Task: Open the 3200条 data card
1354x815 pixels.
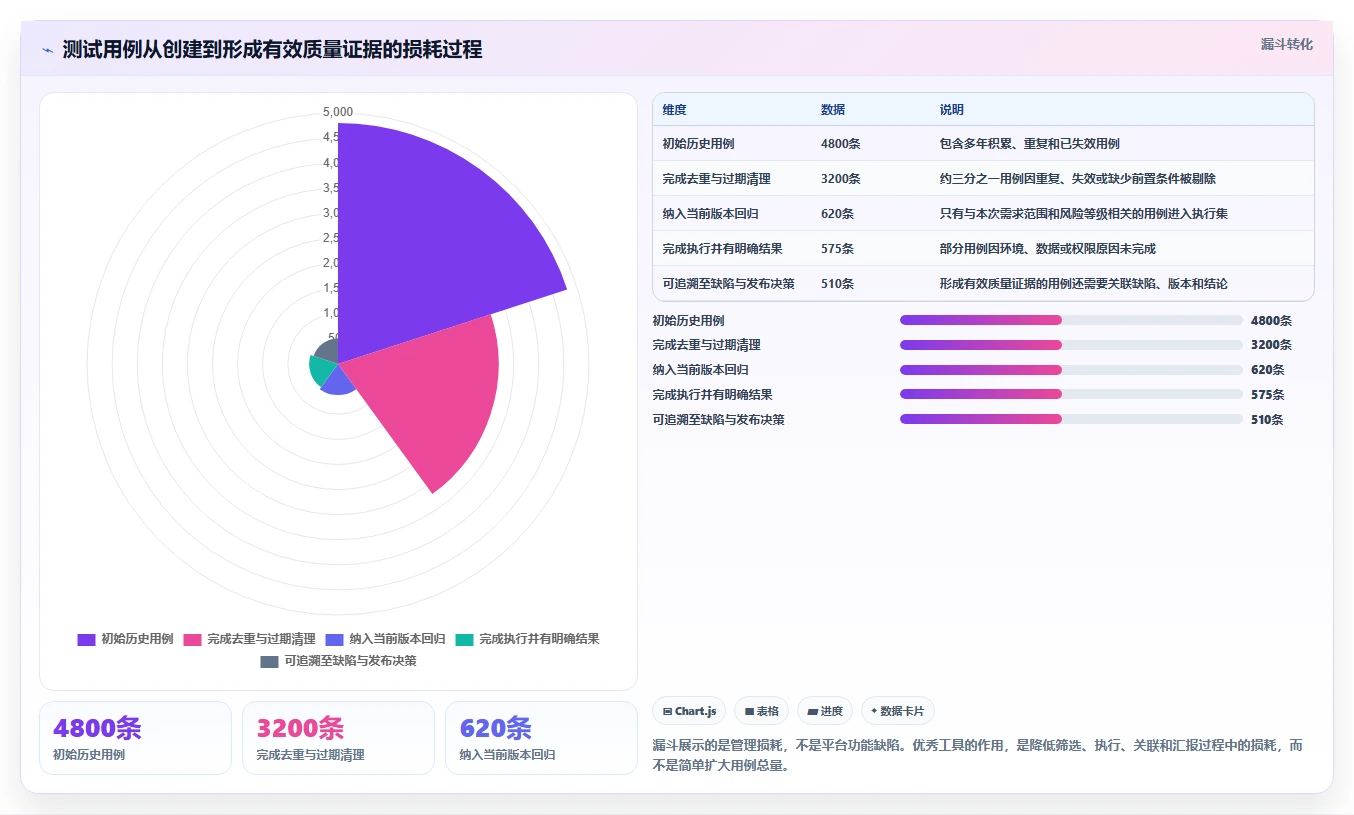Action: click(x=338, y=738)
